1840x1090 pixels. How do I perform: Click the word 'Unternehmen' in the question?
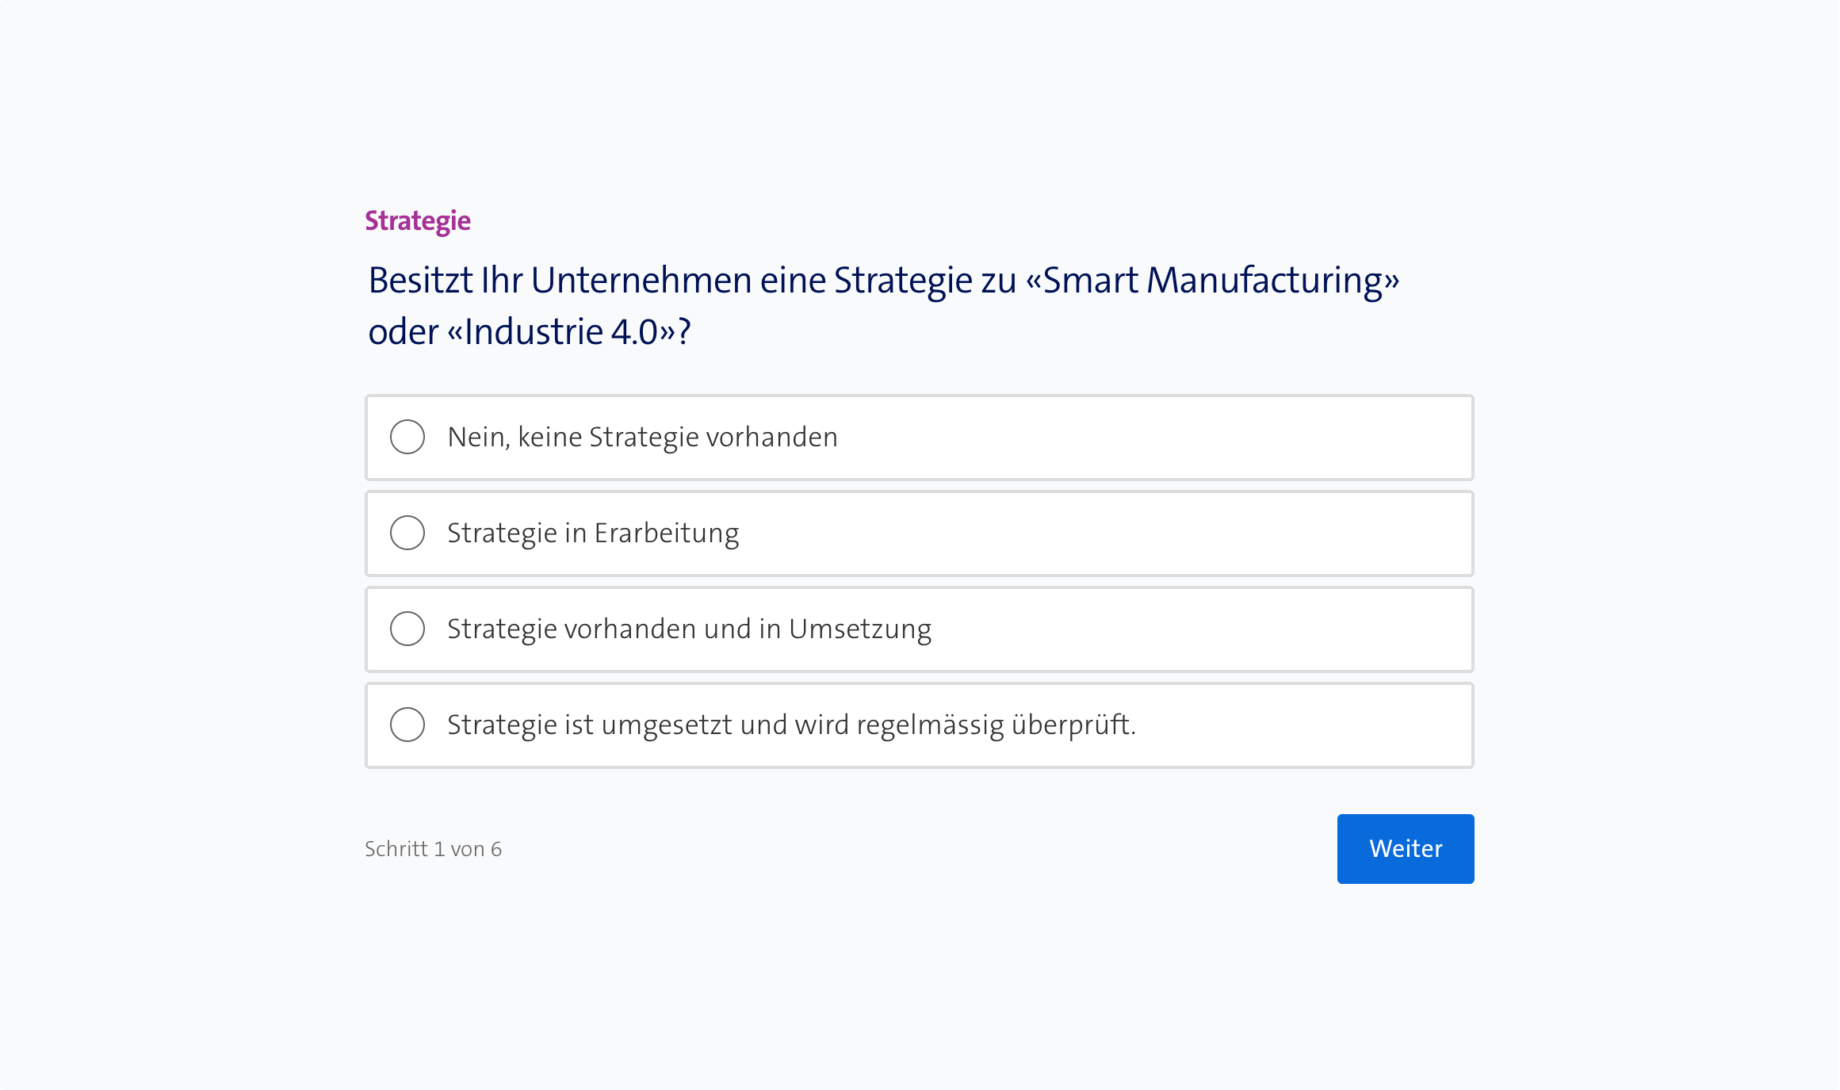click(x=641, y=281)
